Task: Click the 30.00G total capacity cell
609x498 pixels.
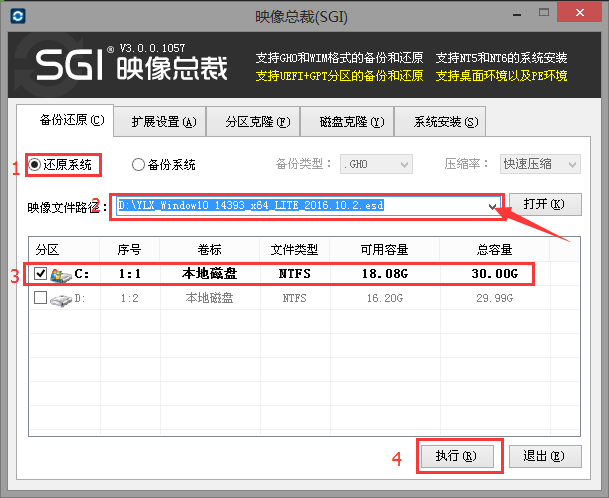Action: [x=495, y=274]
